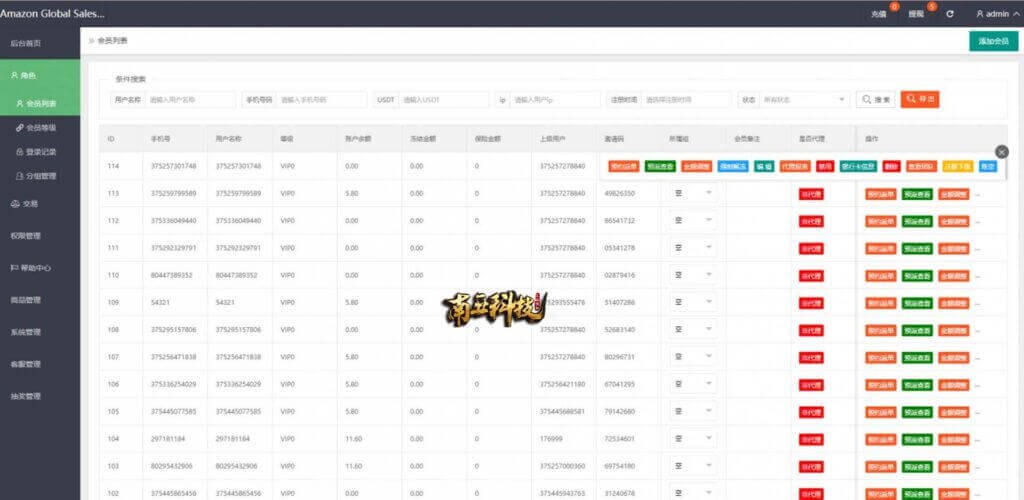Close the expanded actions popup with X

pyautogui.click(x=1002, y=151)
